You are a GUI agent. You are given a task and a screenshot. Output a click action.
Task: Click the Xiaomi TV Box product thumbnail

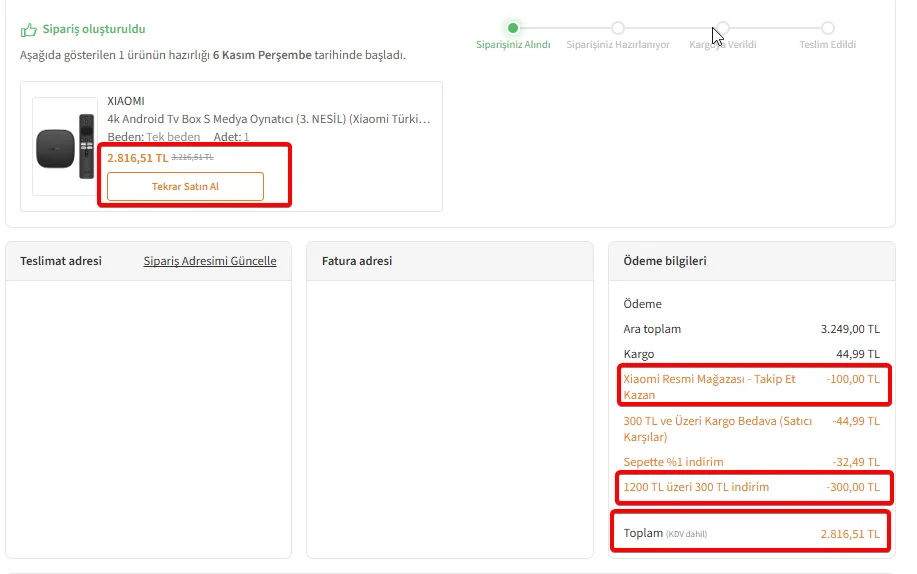coord(65,146)
